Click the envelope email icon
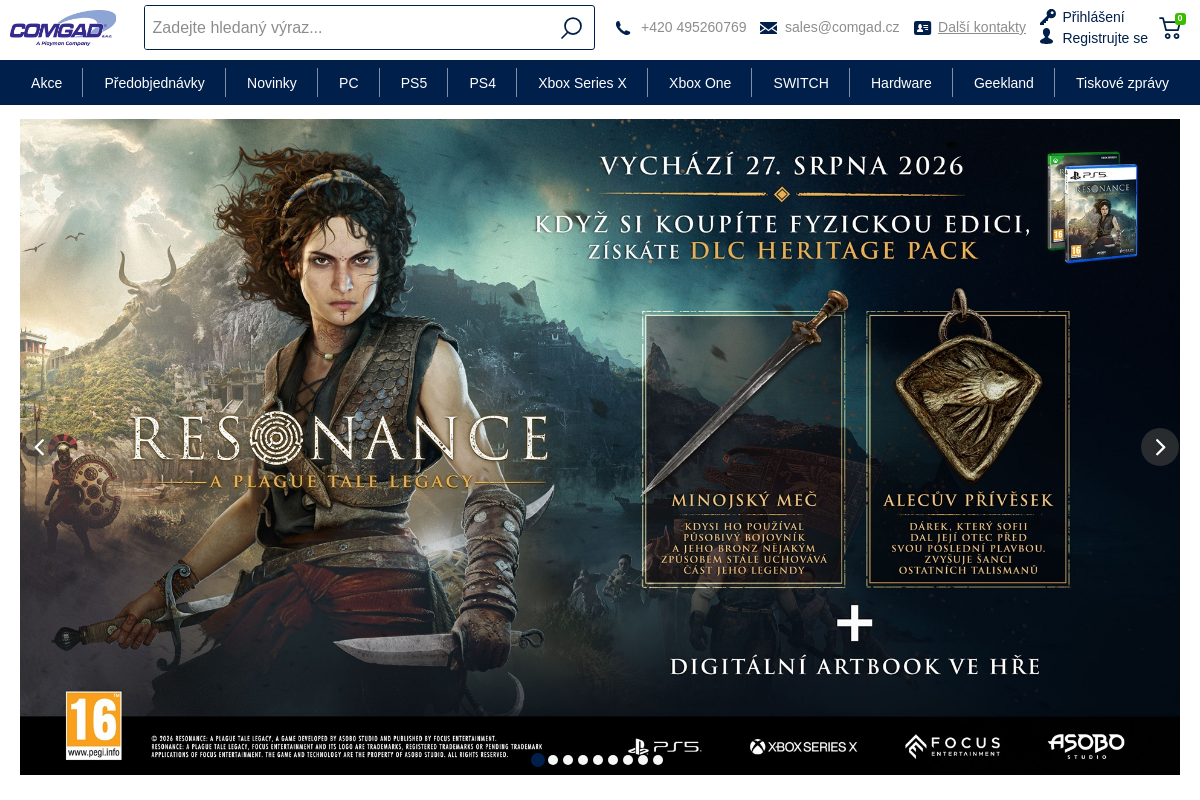This screenshot has width=1200, height=800. 768,28
